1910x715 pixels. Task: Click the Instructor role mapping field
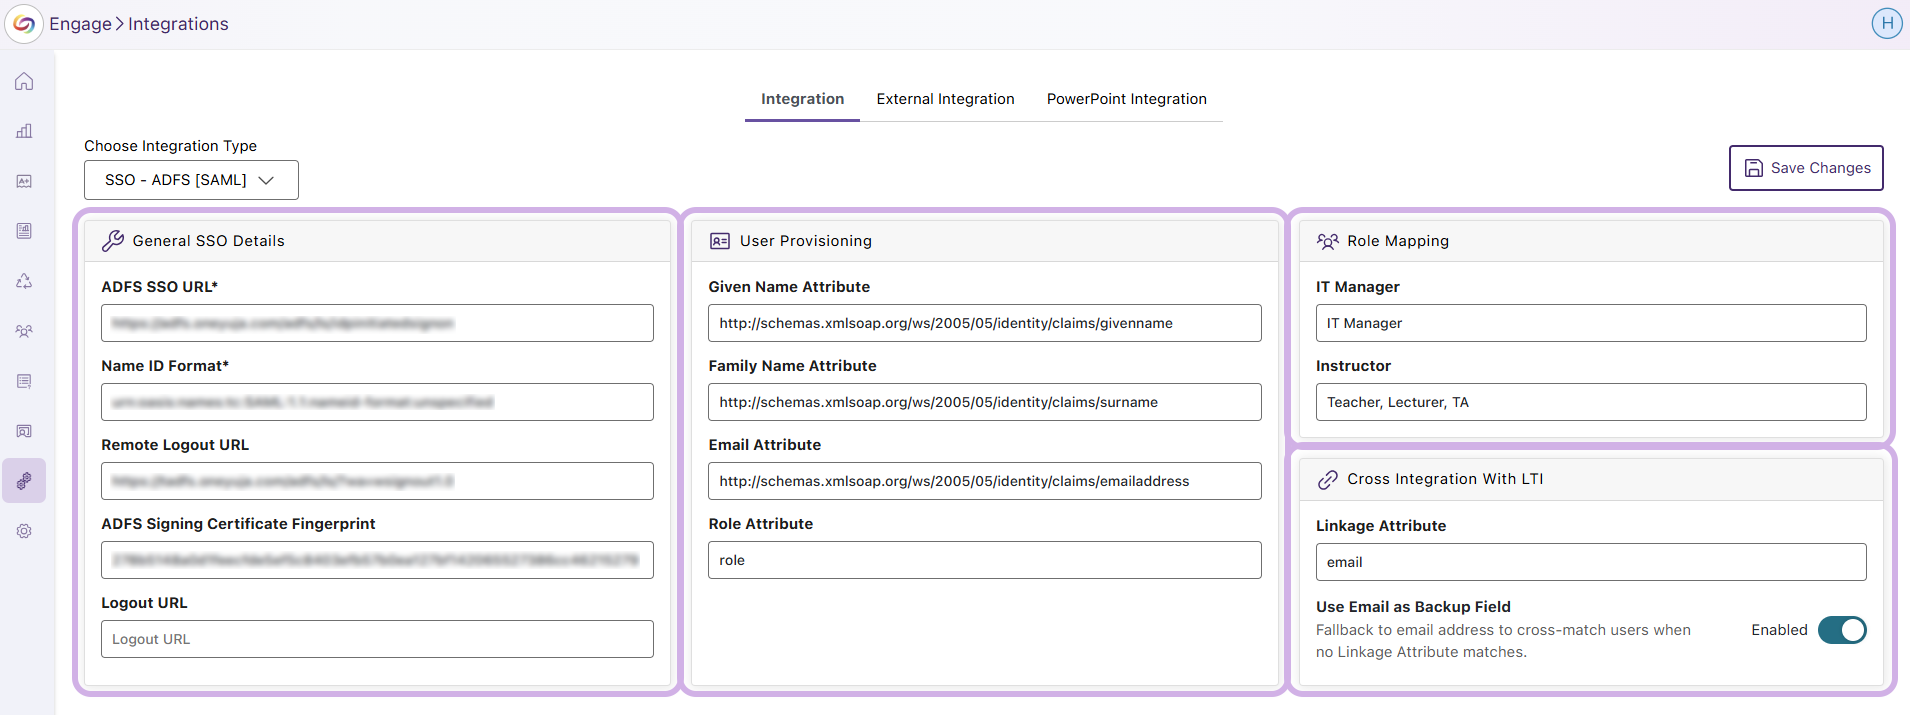tap(1591, 402)
